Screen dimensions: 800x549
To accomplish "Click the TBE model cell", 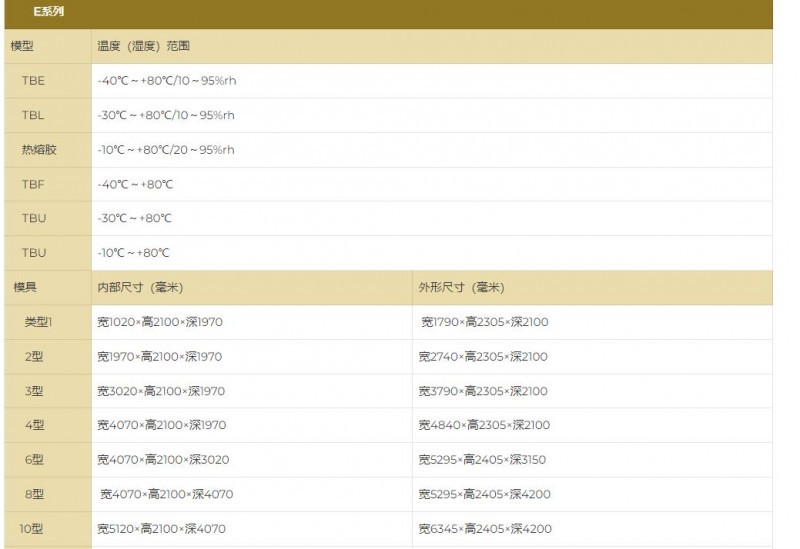I will [x=48, y=81].
